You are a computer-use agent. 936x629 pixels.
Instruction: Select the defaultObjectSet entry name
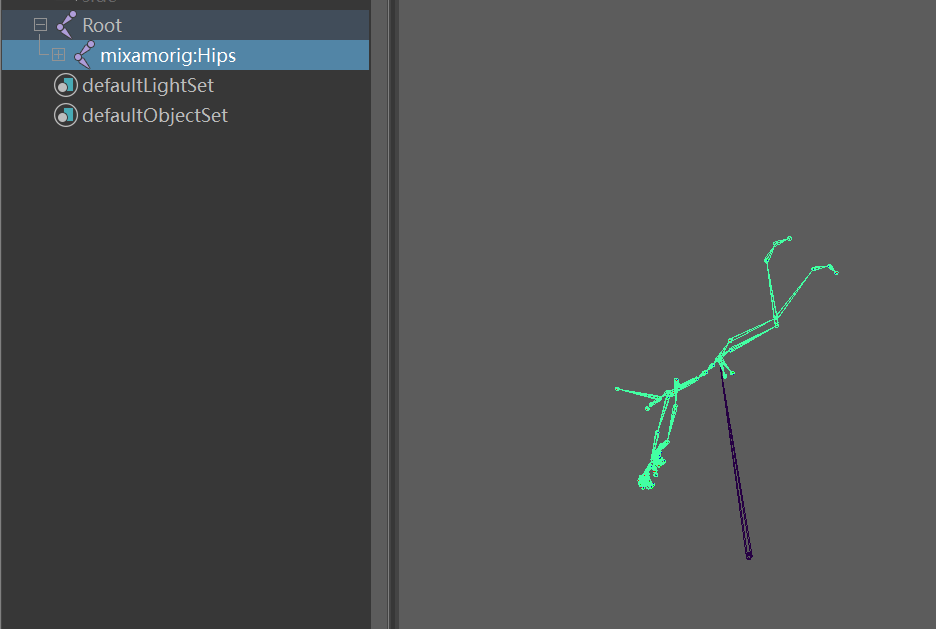155,115
